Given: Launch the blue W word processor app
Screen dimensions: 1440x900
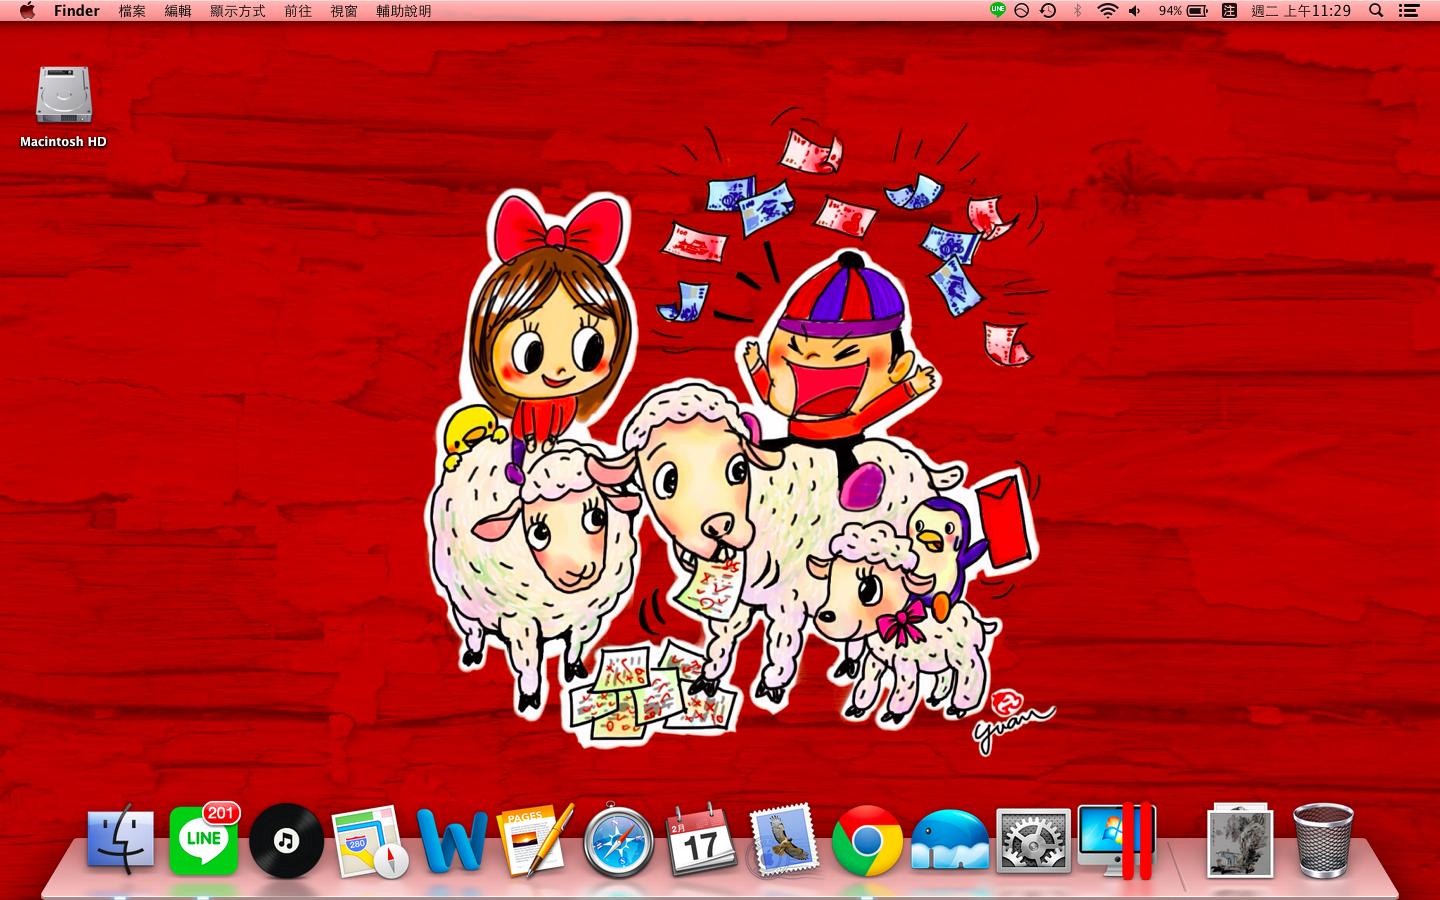Looking at the screenshot, I should pos(452,841).
